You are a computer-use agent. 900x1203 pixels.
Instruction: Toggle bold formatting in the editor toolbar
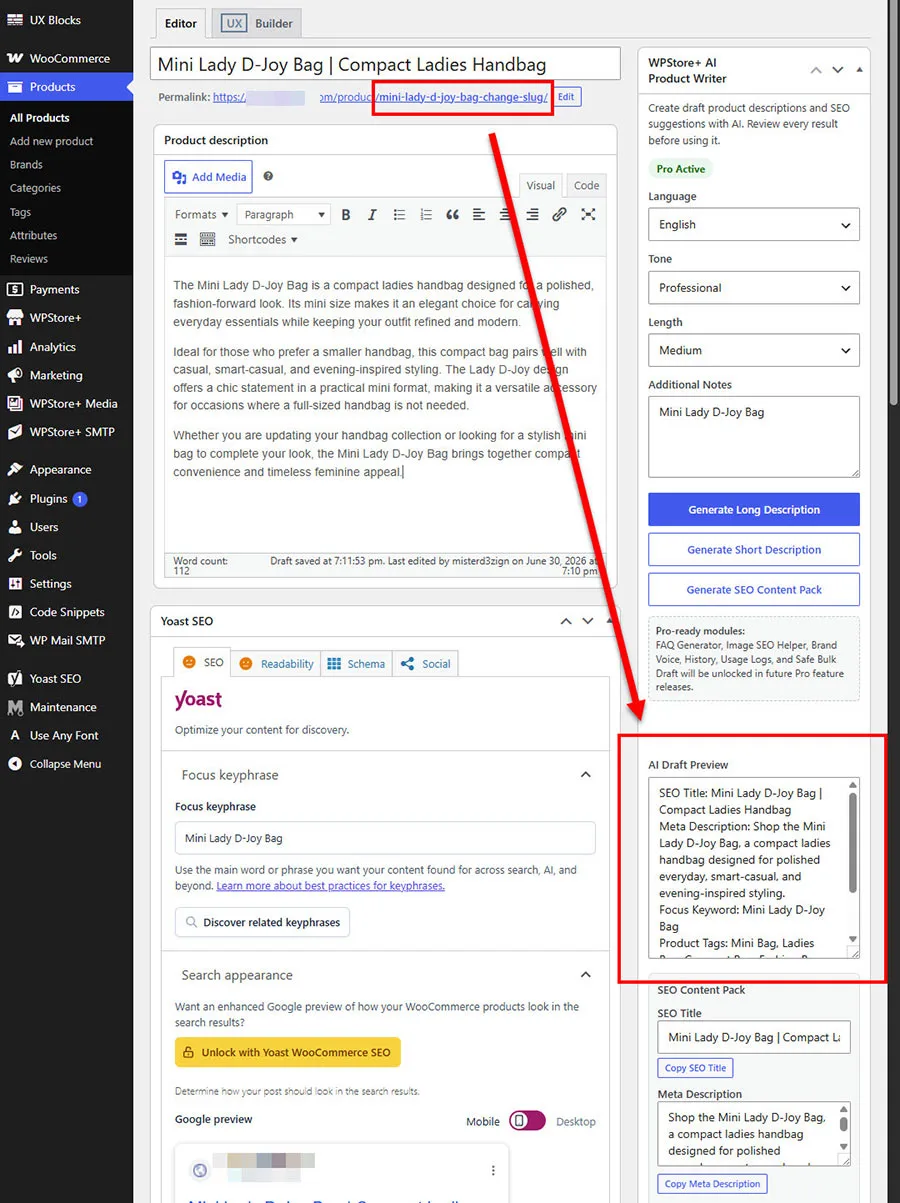346,214
